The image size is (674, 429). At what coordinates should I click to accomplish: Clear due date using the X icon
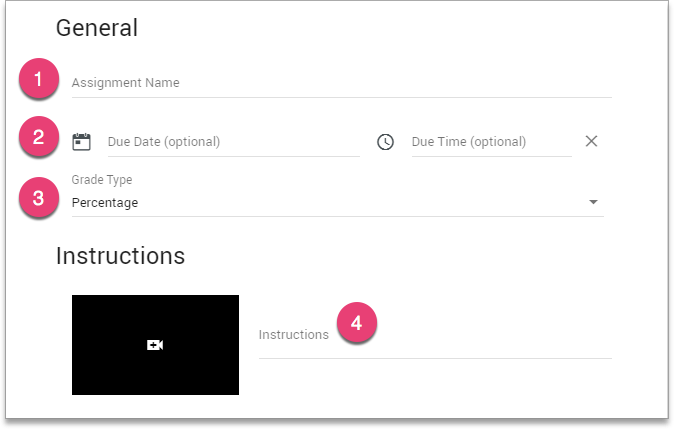591,141
